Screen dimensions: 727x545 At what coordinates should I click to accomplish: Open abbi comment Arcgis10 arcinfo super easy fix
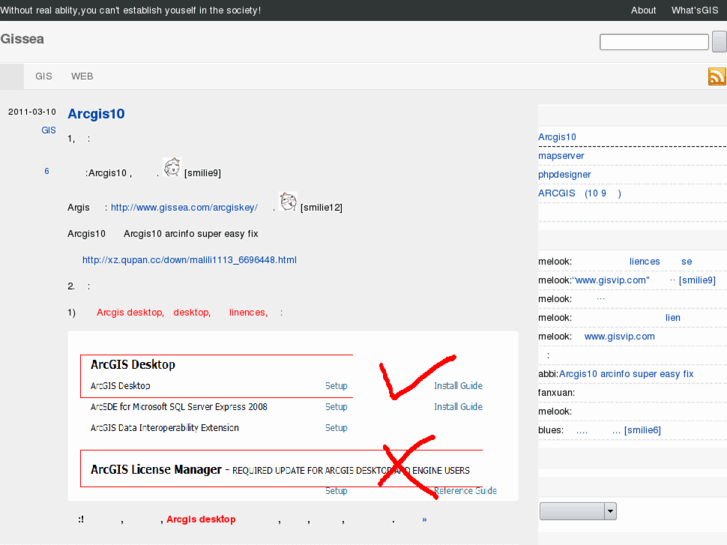(626, 374)
